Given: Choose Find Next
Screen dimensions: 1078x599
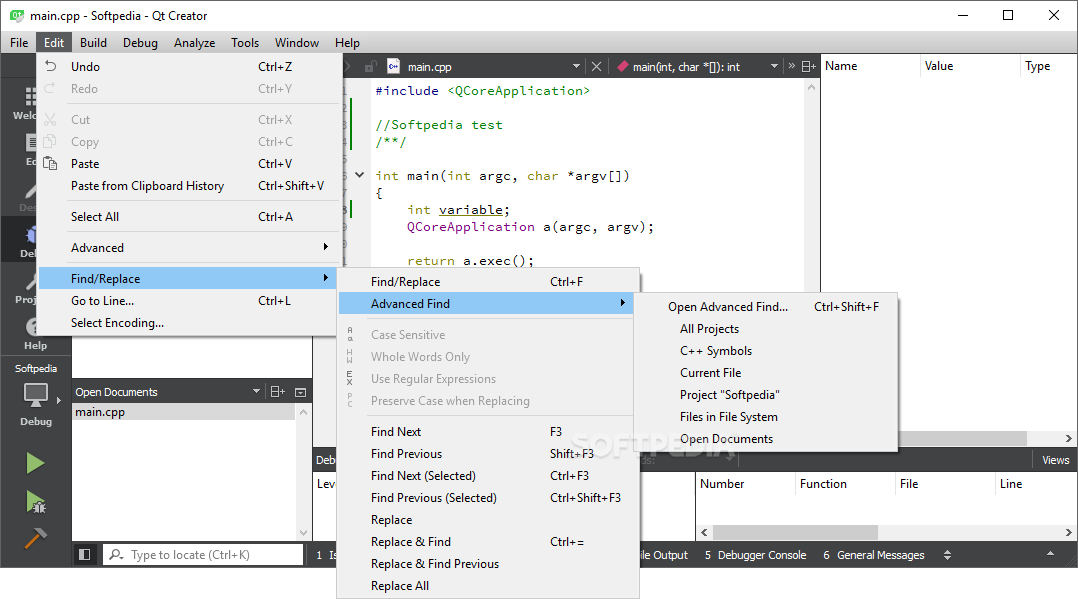Looking at the screenshot, I should (x=485, y=431).
